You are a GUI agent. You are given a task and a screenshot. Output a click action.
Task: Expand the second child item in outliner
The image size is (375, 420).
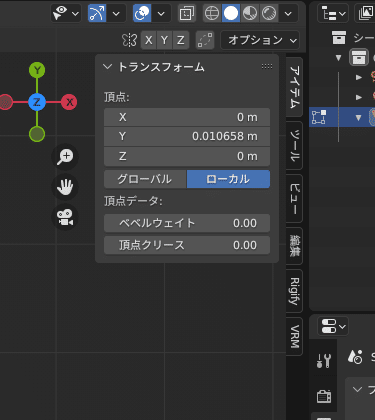click(x=359, y=97)
